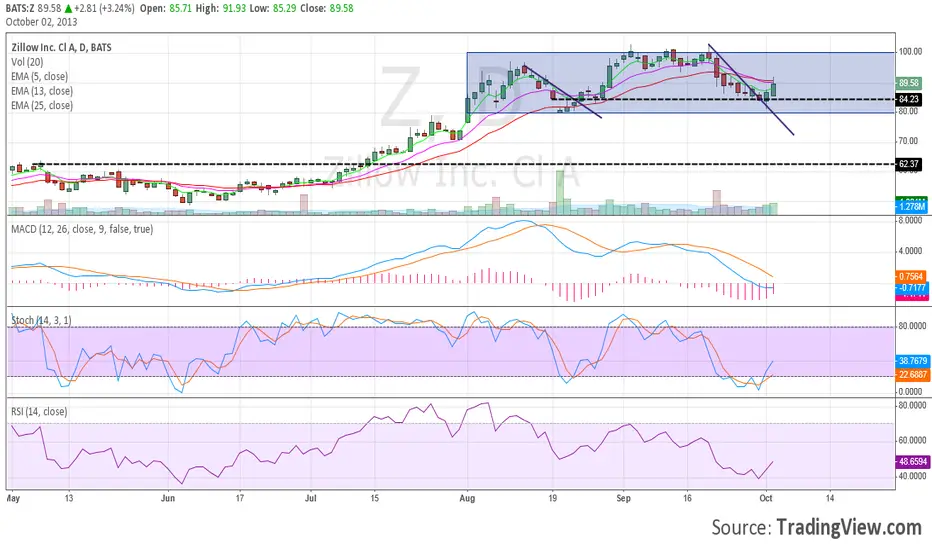Click the Stoch (14, 3, 1) label
Image resolution: width=932 pixels, height=550 pixels.
pyautogui.click(x=41, y=320)
